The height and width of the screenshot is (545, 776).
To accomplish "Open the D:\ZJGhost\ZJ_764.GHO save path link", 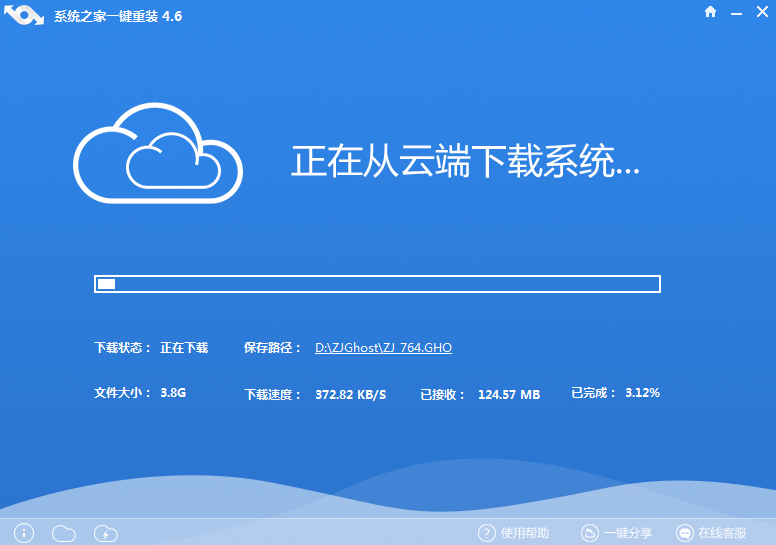I will [x=383, y=348].
